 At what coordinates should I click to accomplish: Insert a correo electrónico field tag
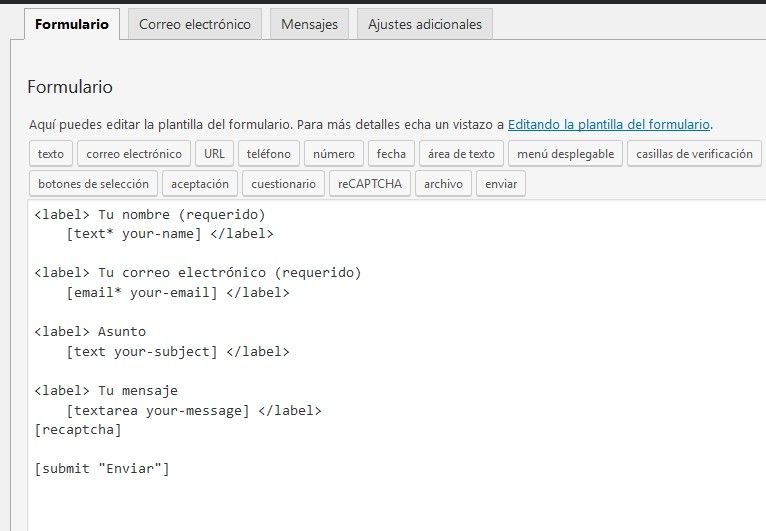(x=134, y=154)
